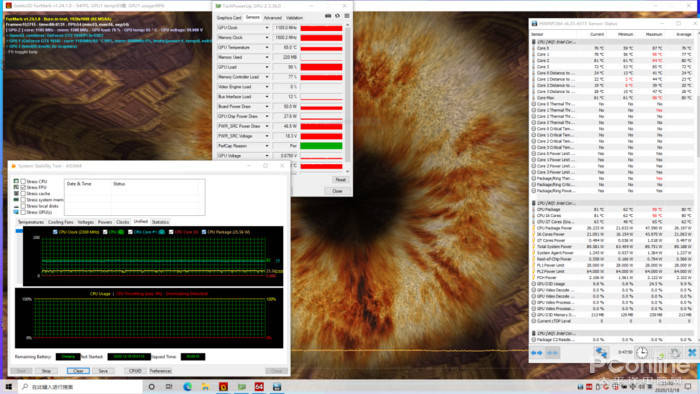The image size is (700, 394).
Task: Toggle CPU Clock graph legend checkbox
Action: pyautogui.click(x=55, y=232)
